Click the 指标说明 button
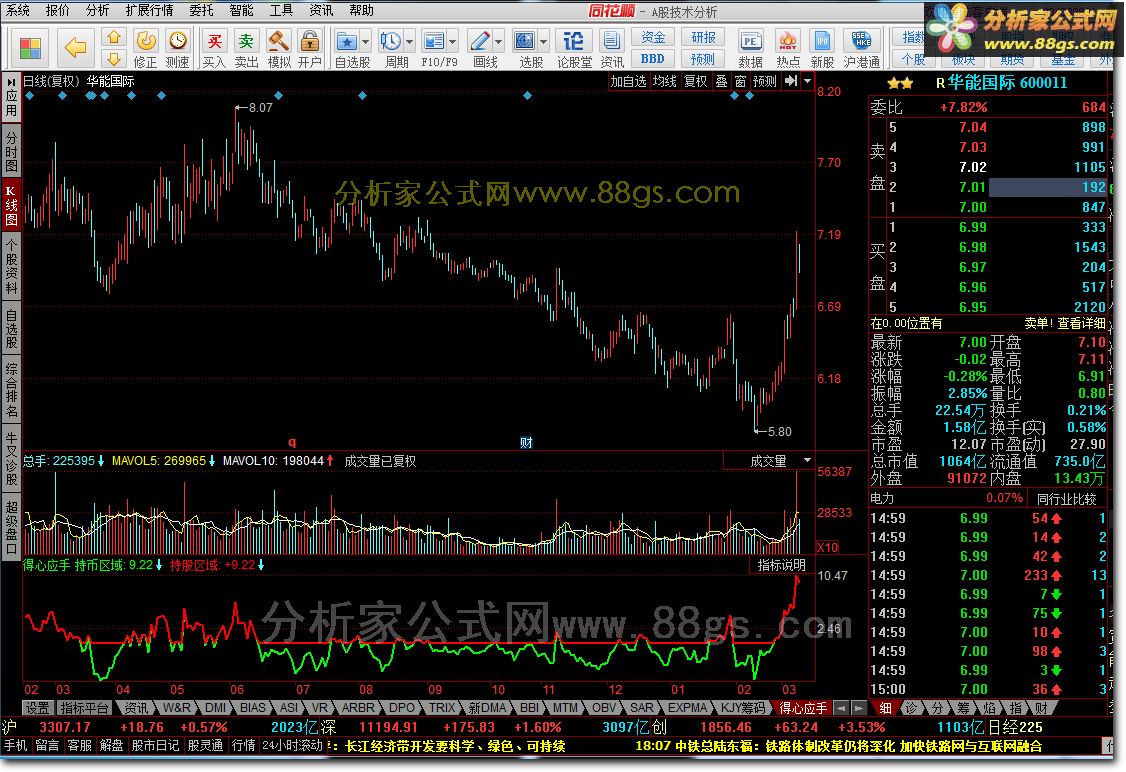The image size is (1126, 772). 781,565
